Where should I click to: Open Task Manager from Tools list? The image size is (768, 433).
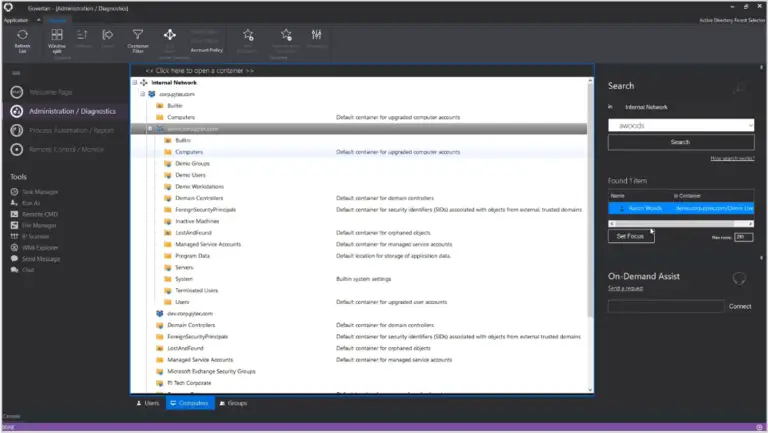pos(38,190)
